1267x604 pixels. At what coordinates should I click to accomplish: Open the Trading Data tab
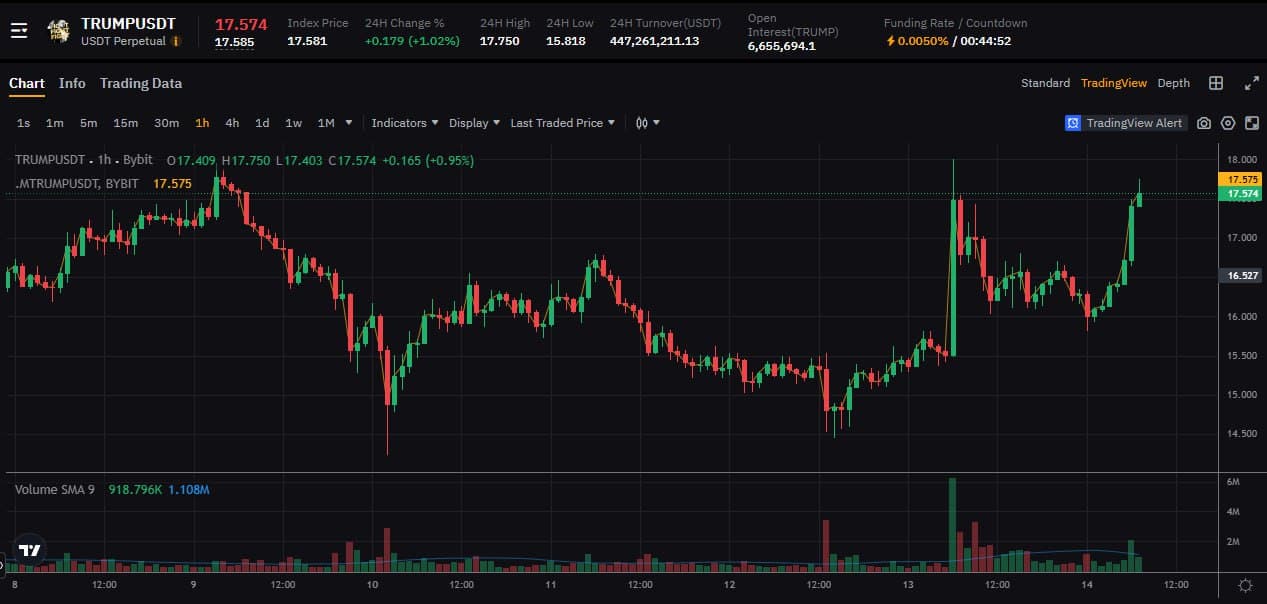141,83
